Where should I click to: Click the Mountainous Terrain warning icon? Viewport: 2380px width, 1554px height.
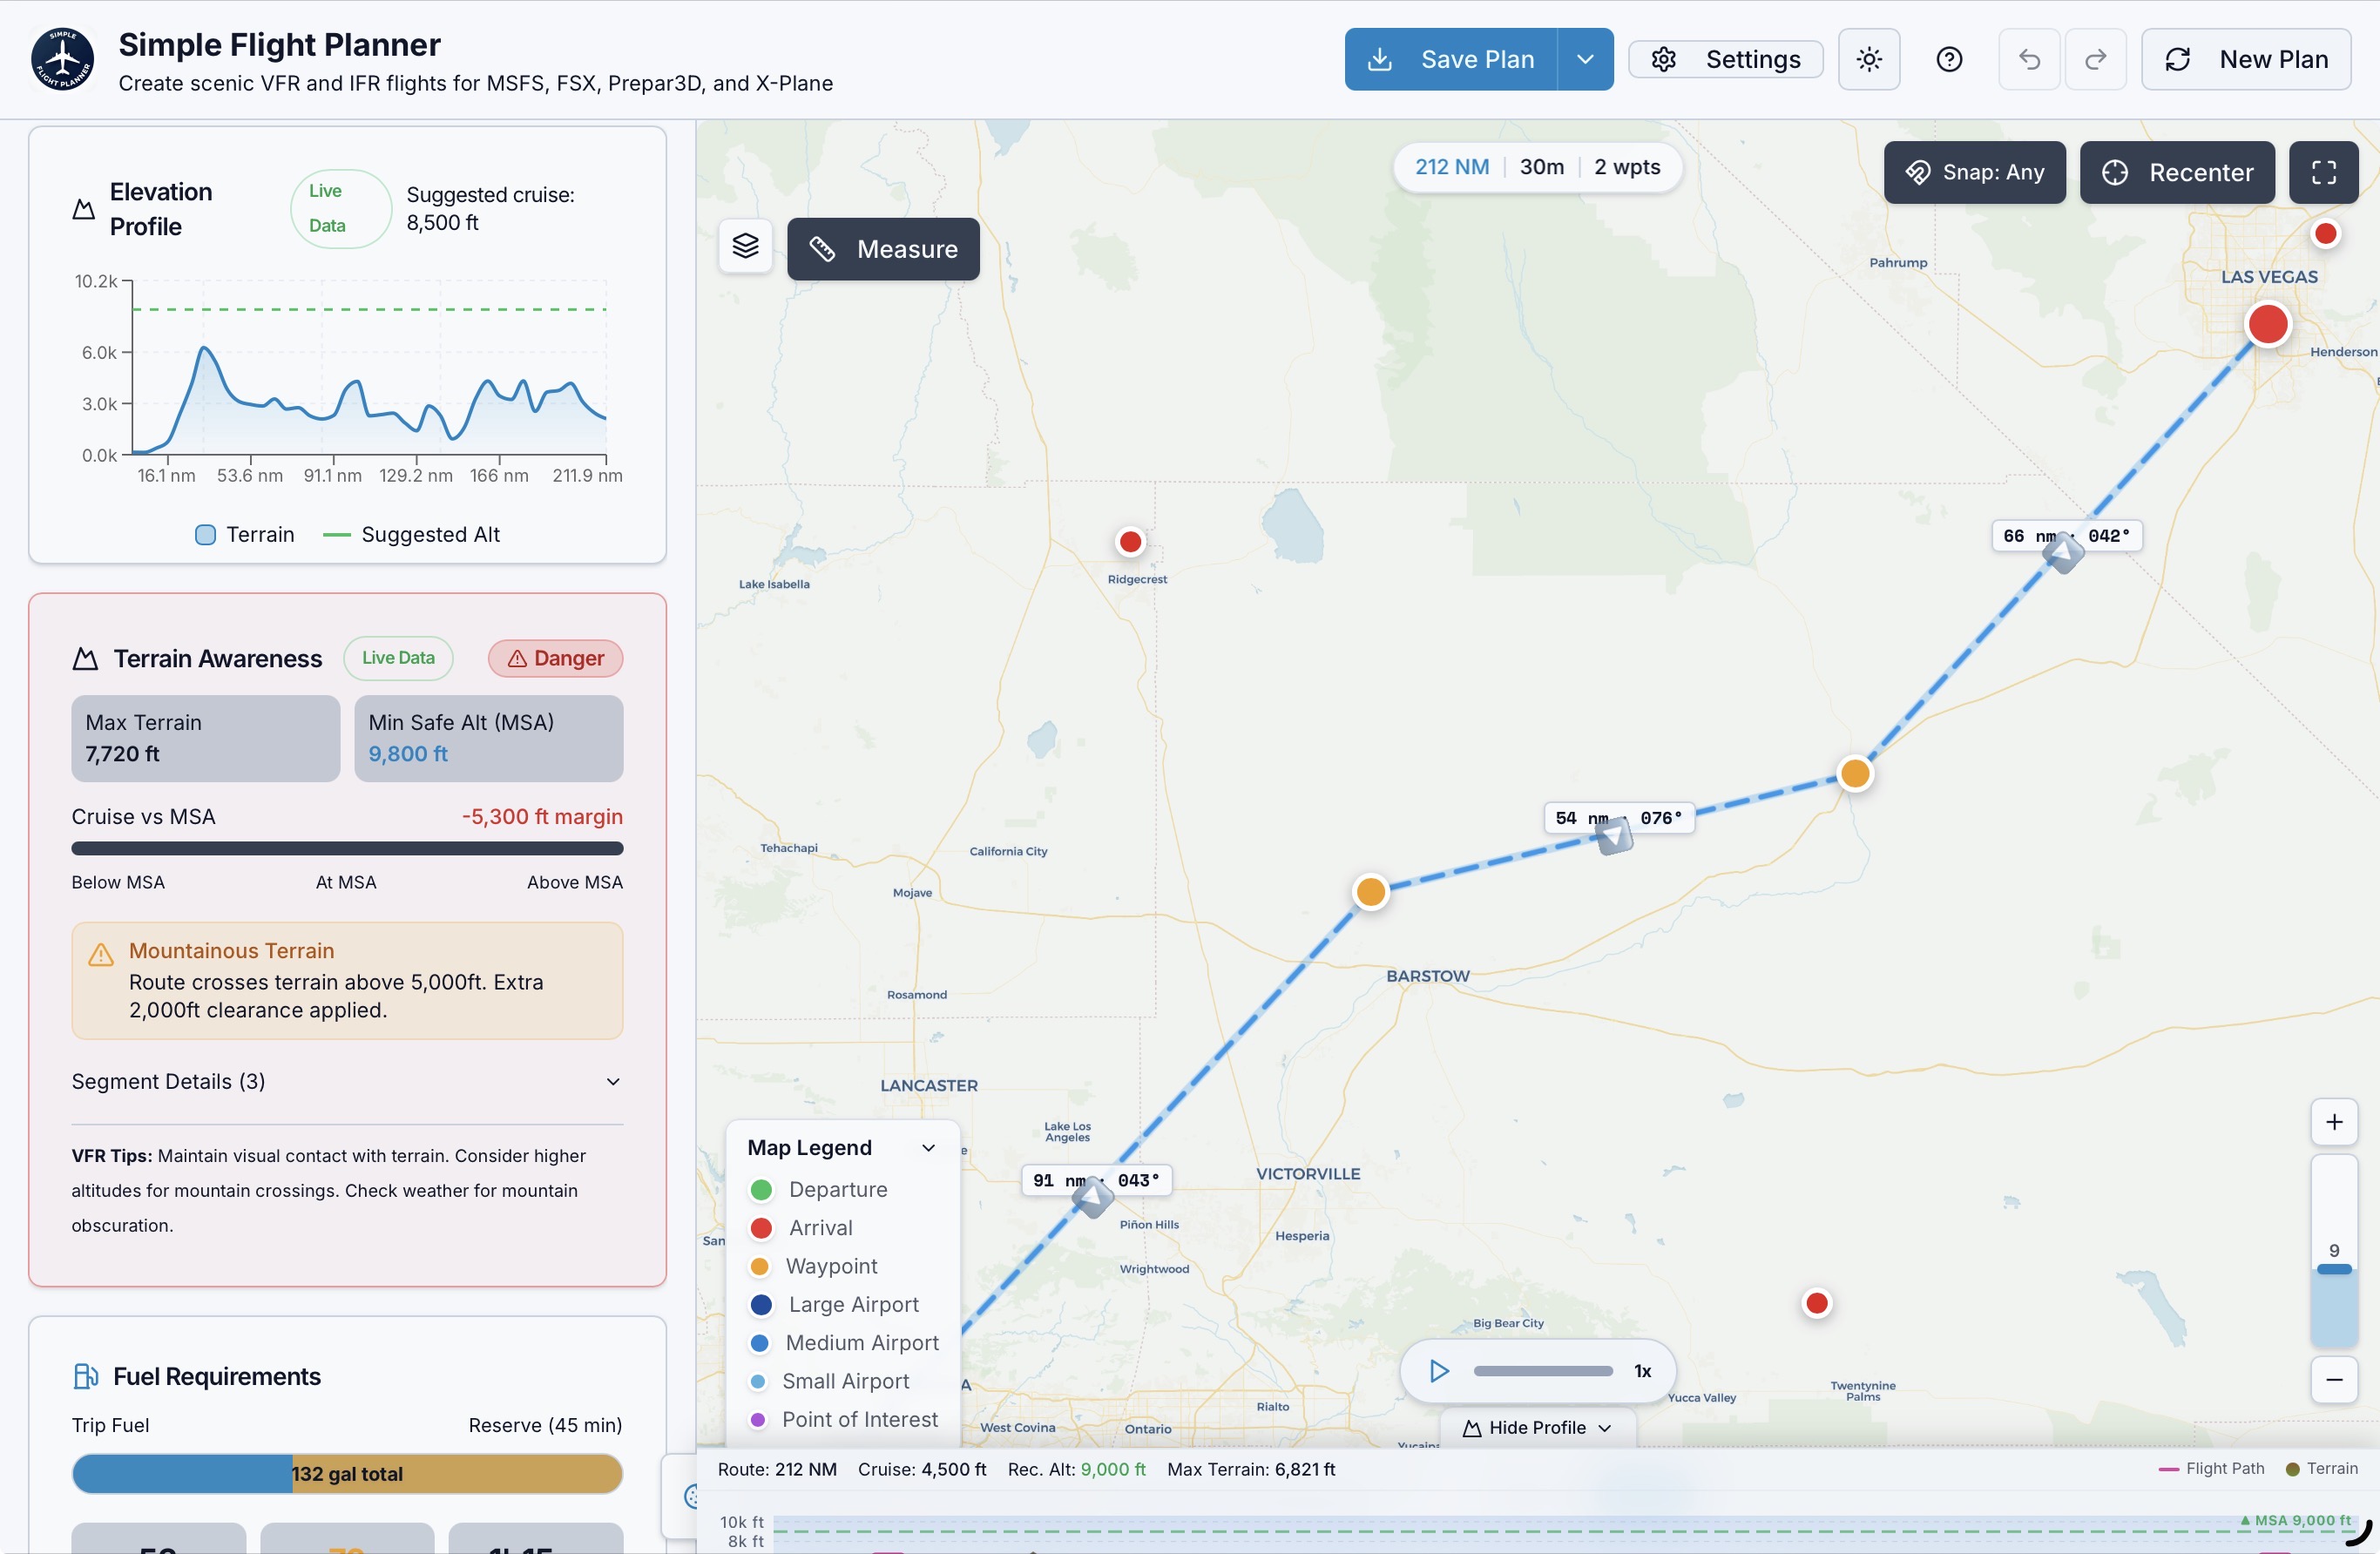[x=101, y=955]
